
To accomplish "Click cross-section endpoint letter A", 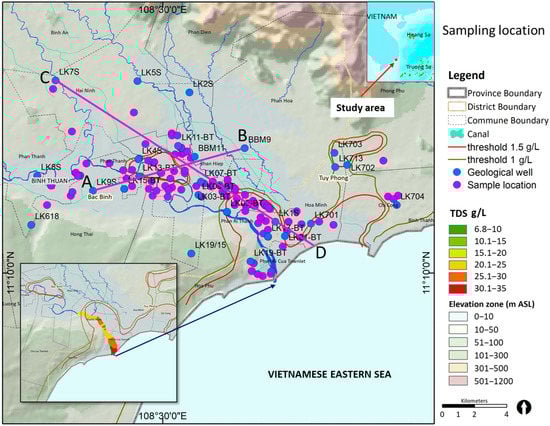I will [x=87, y=182].
